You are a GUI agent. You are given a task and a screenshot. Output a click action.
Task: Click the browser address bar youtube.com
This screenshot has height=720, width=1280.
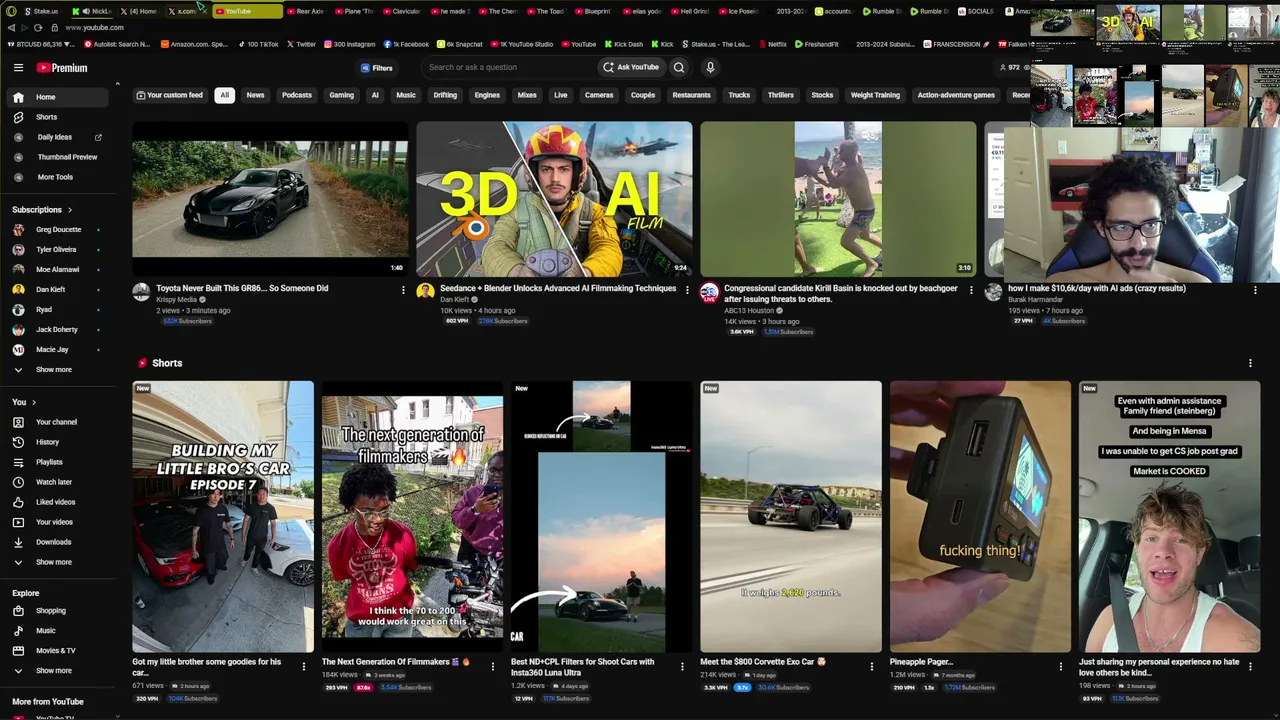pyautogui.click(x=95, y=28)
